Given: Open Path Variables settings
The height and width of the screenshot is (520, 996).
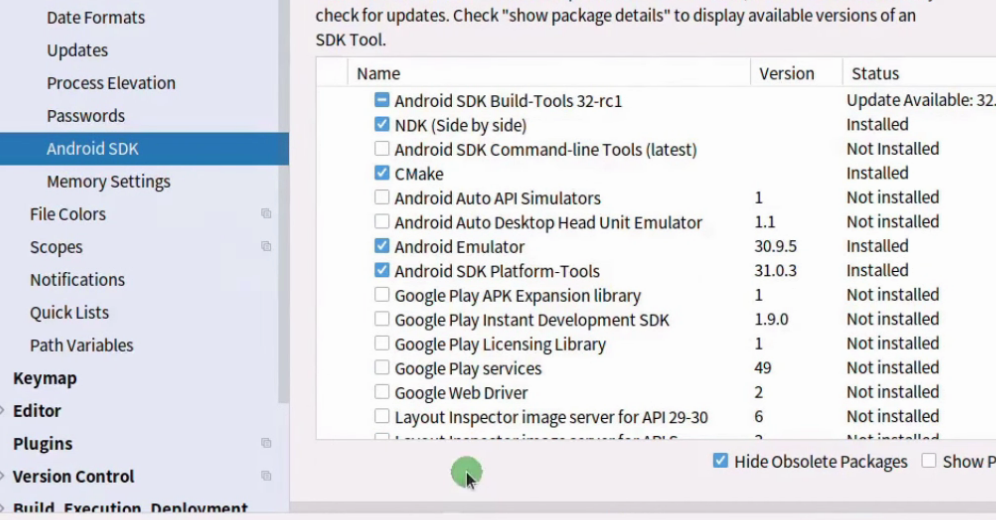Looking at the screenshot, I should [x=82, y=345].
